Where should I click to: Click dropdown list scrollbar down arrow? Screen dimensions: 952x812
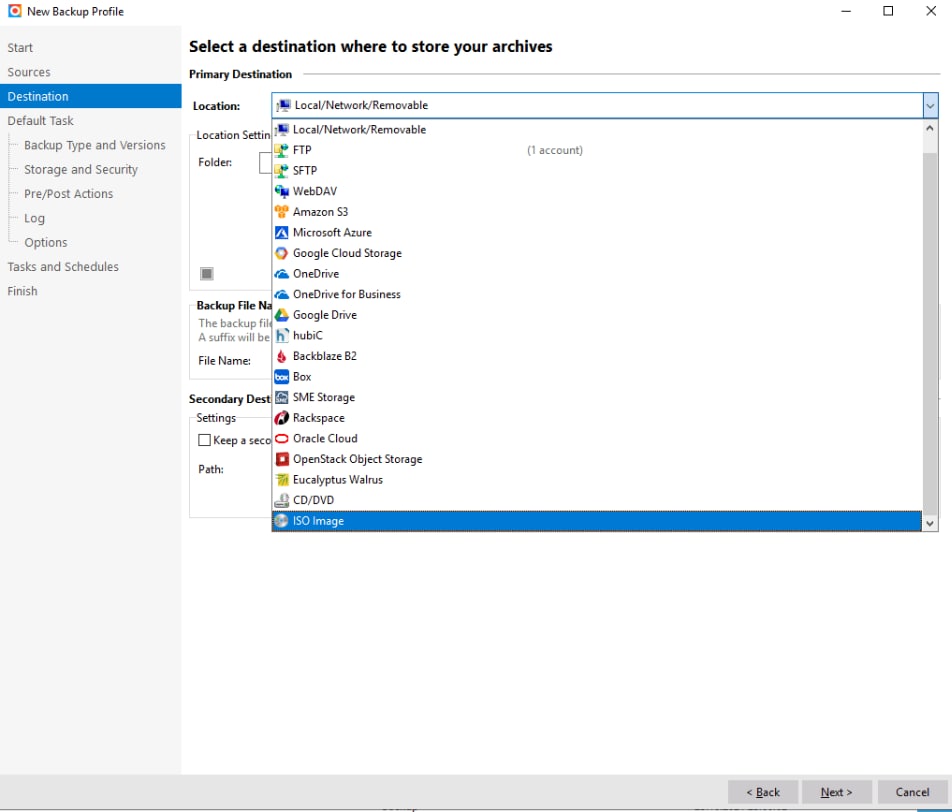coord(930,523)
